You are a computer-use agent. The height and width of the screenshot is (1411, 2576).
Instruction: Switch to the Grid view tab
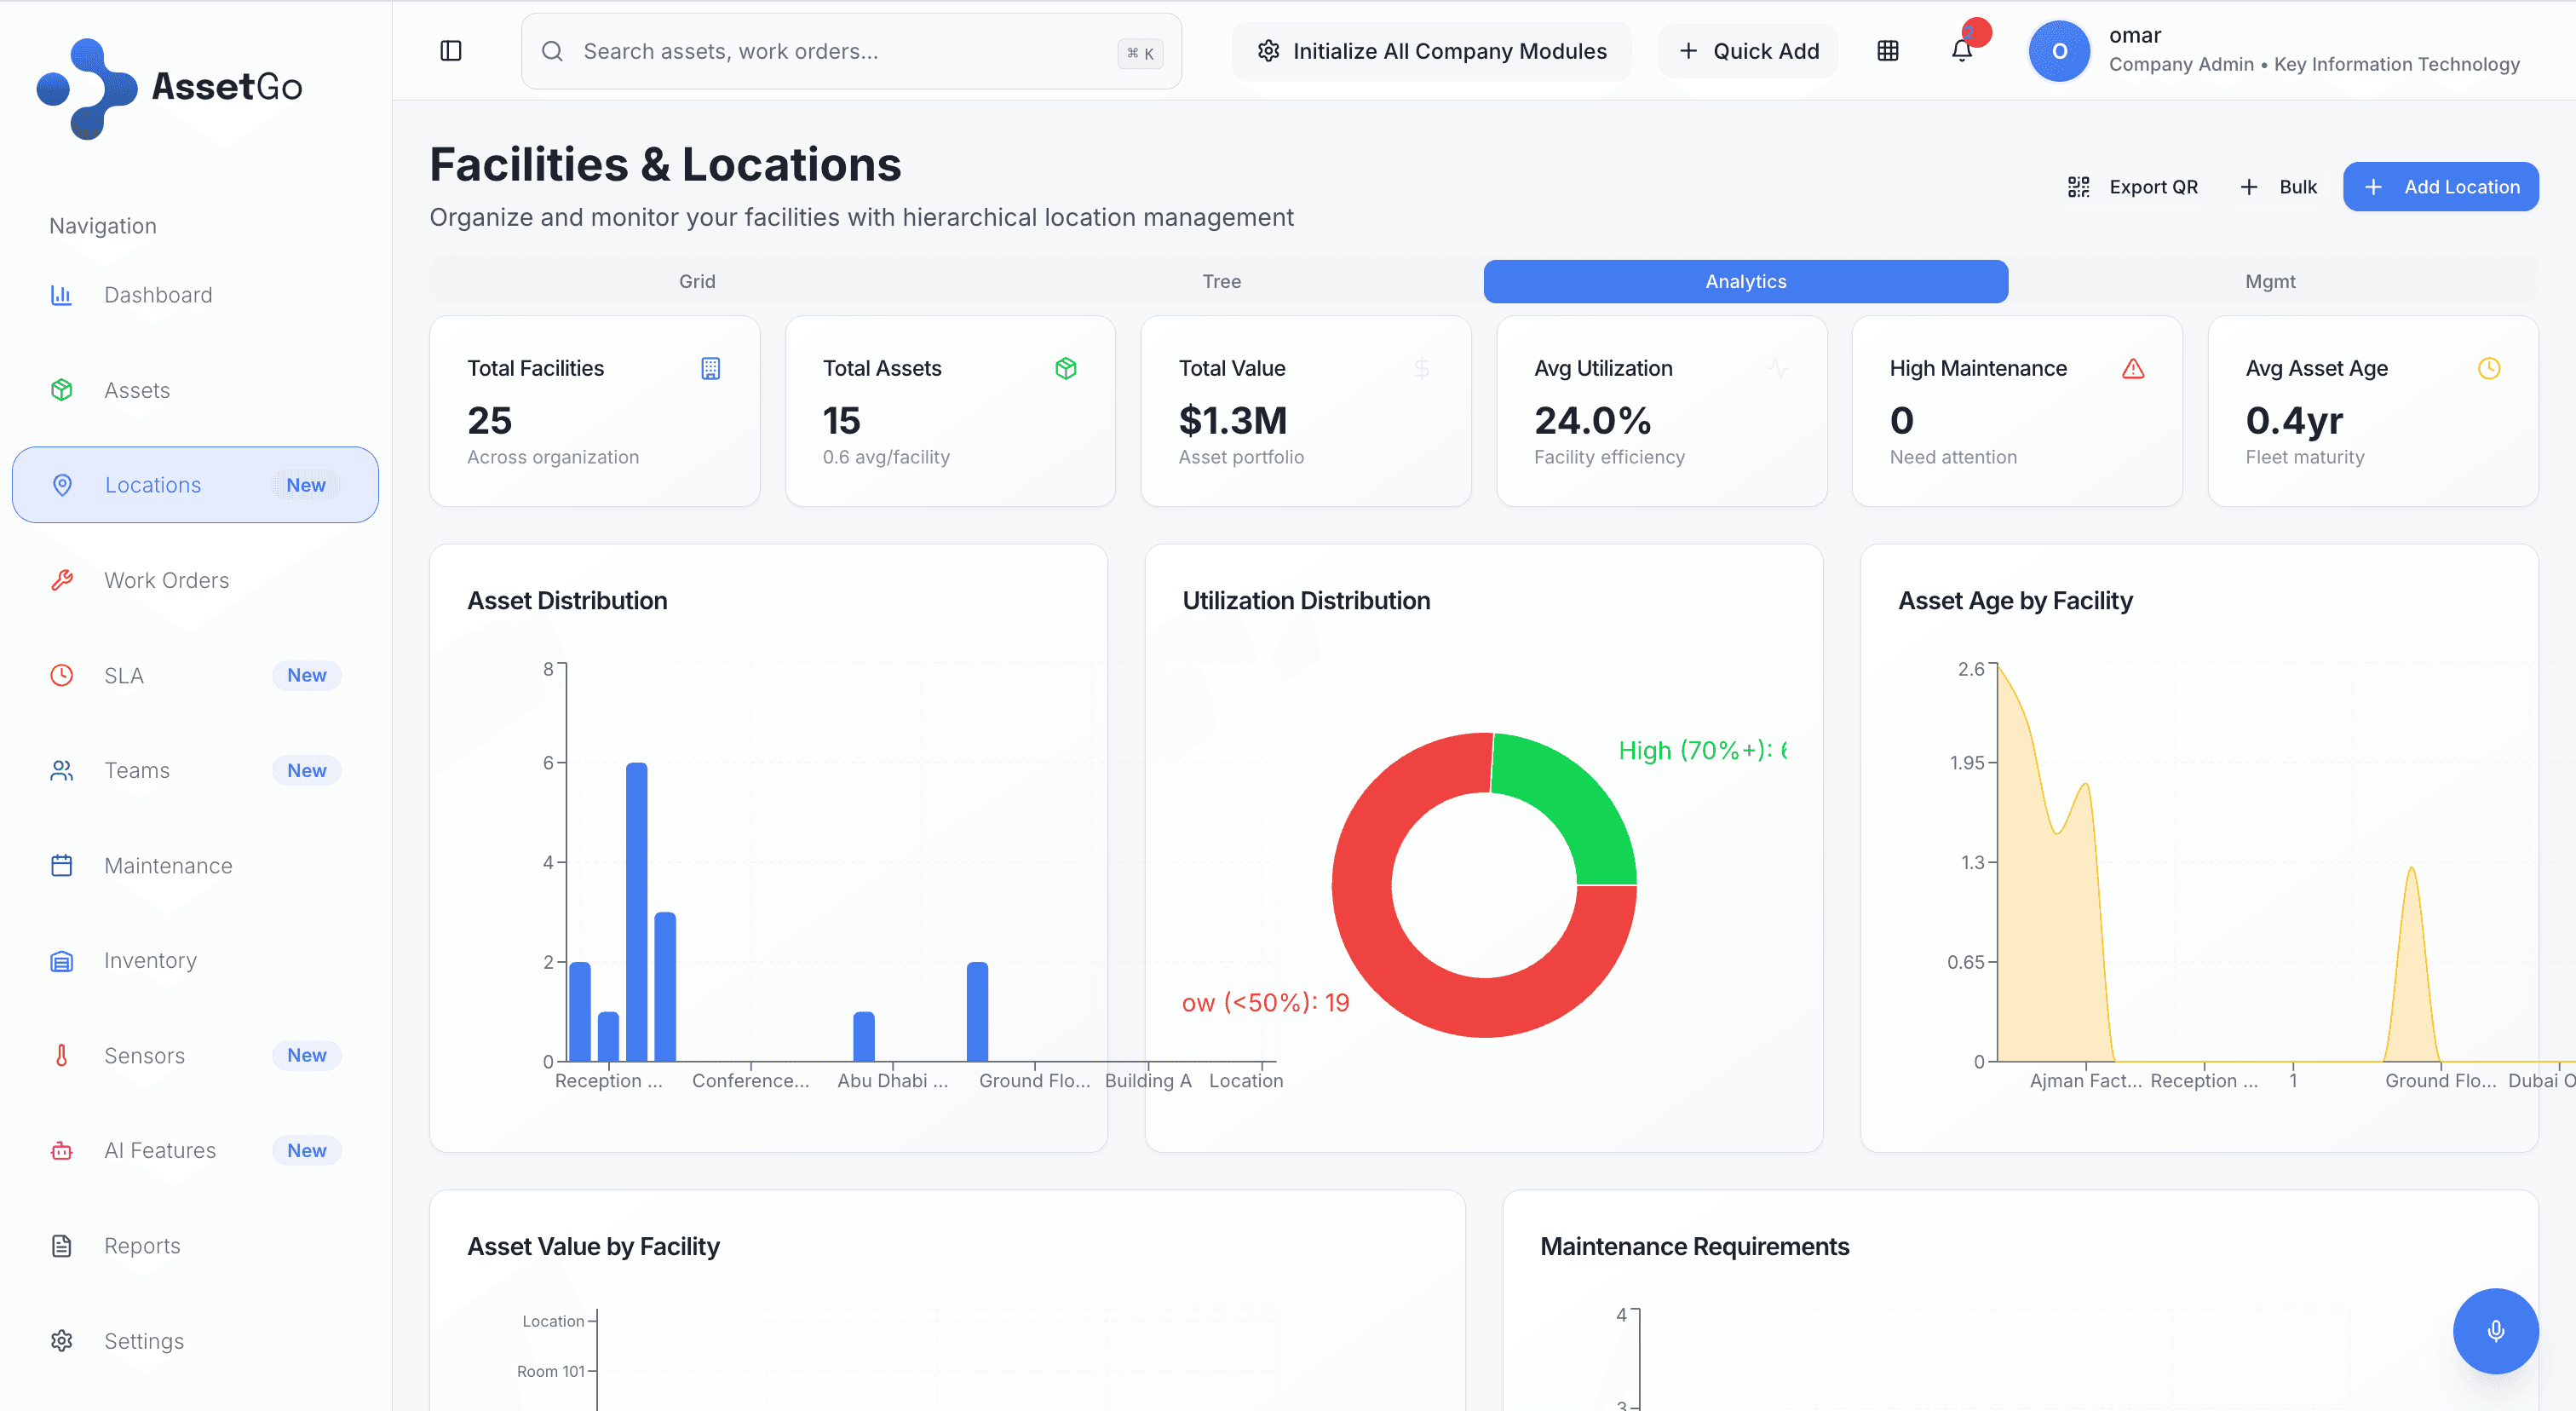click(x=696, y=281)
